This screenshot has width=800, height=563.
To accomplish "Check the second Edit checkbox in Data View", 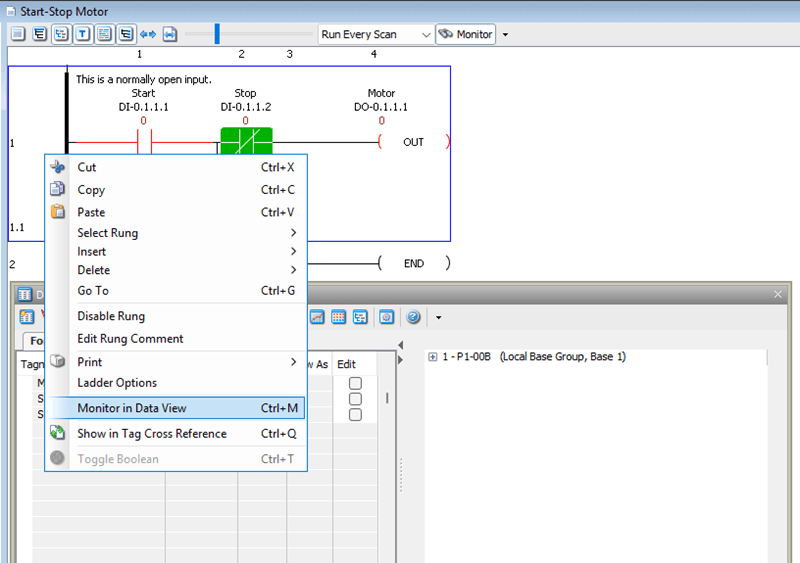I will (355, 399).
